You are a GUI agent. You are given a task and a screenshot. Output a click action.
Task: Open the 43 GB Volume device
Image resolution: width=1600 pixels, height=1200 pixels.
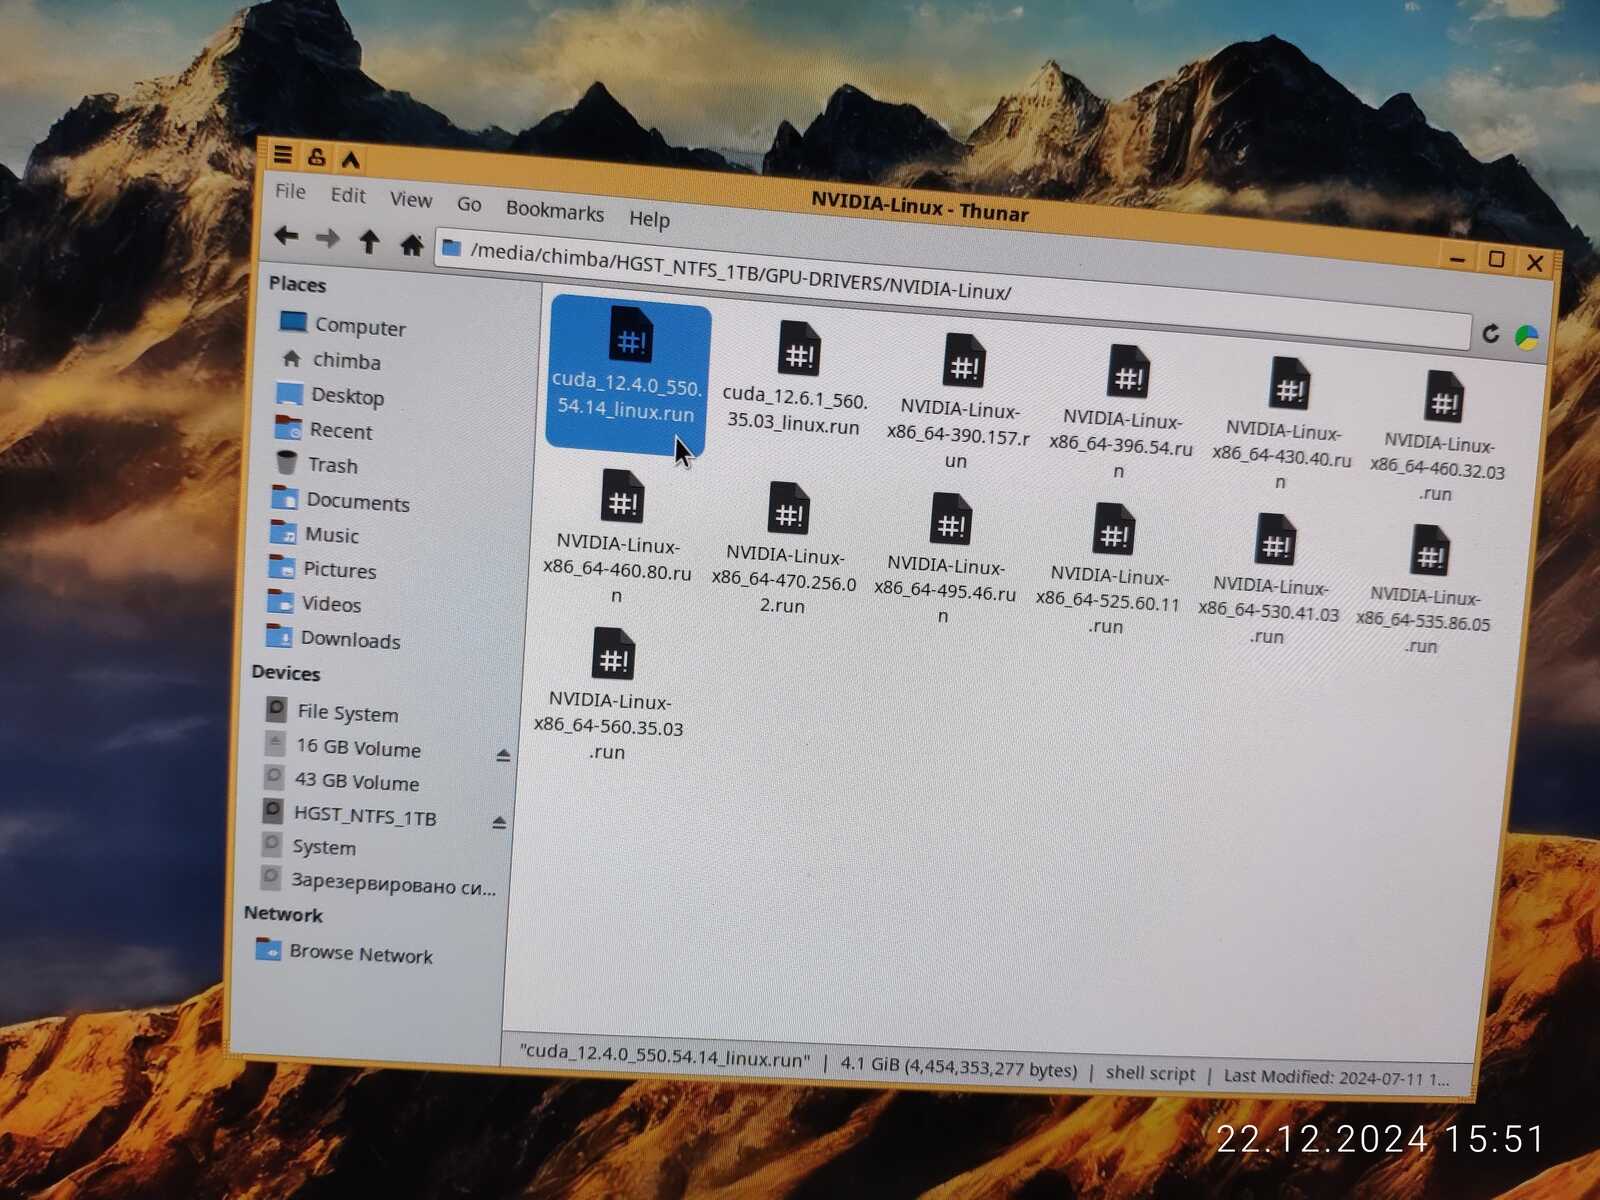click(340, 780)
